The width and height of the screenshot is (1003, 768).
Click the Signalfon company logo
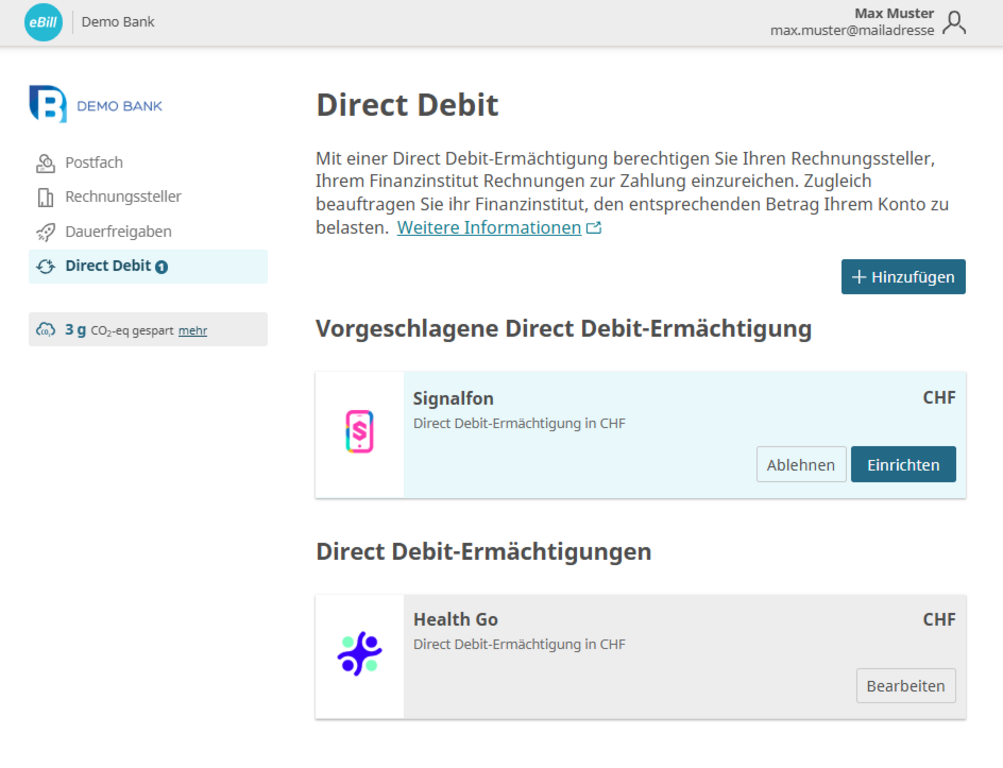359,432
